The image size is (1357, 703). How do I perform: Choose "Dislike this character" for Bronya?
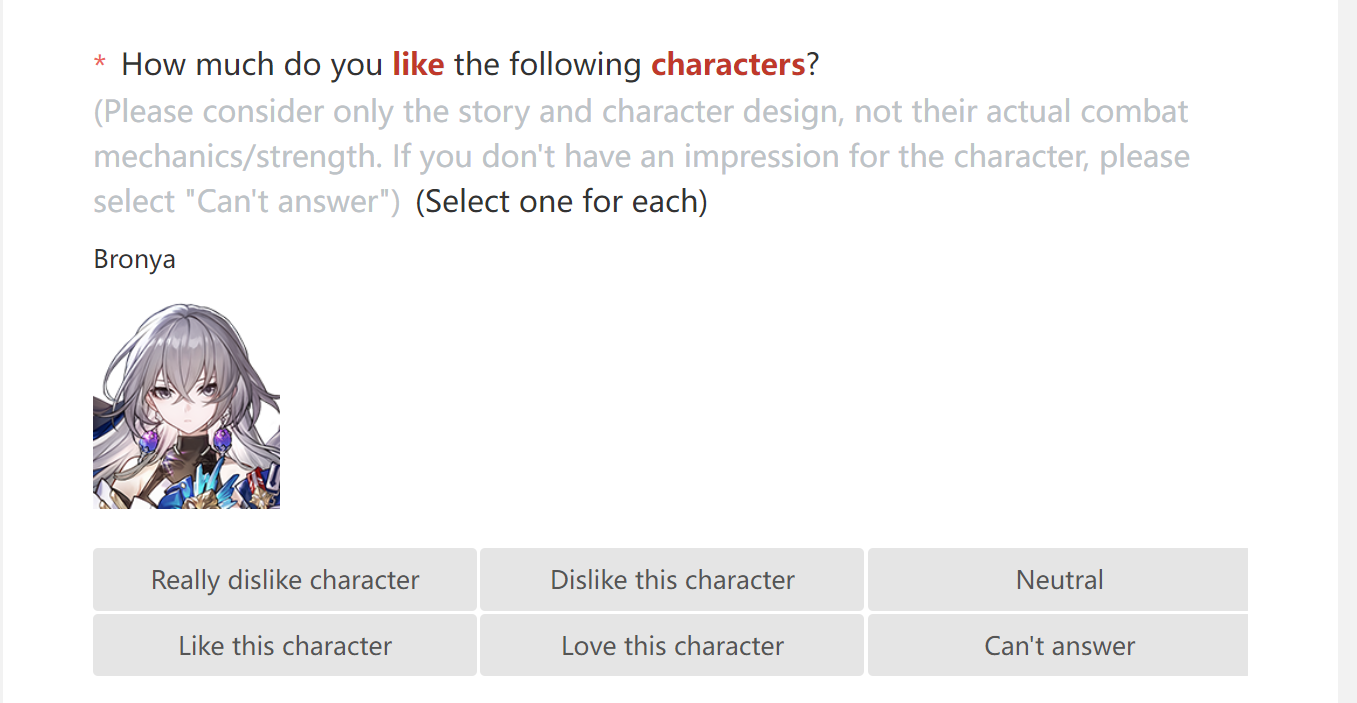672,580
